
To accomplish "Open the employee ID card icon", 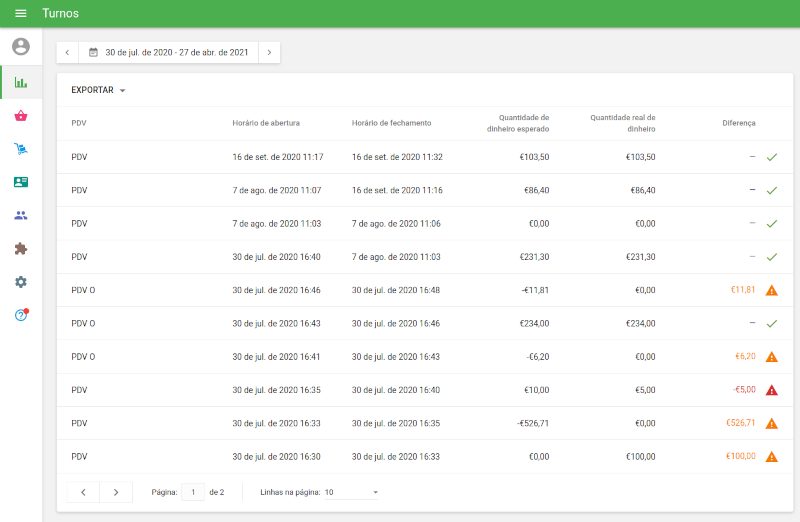I will coord(21,182).
